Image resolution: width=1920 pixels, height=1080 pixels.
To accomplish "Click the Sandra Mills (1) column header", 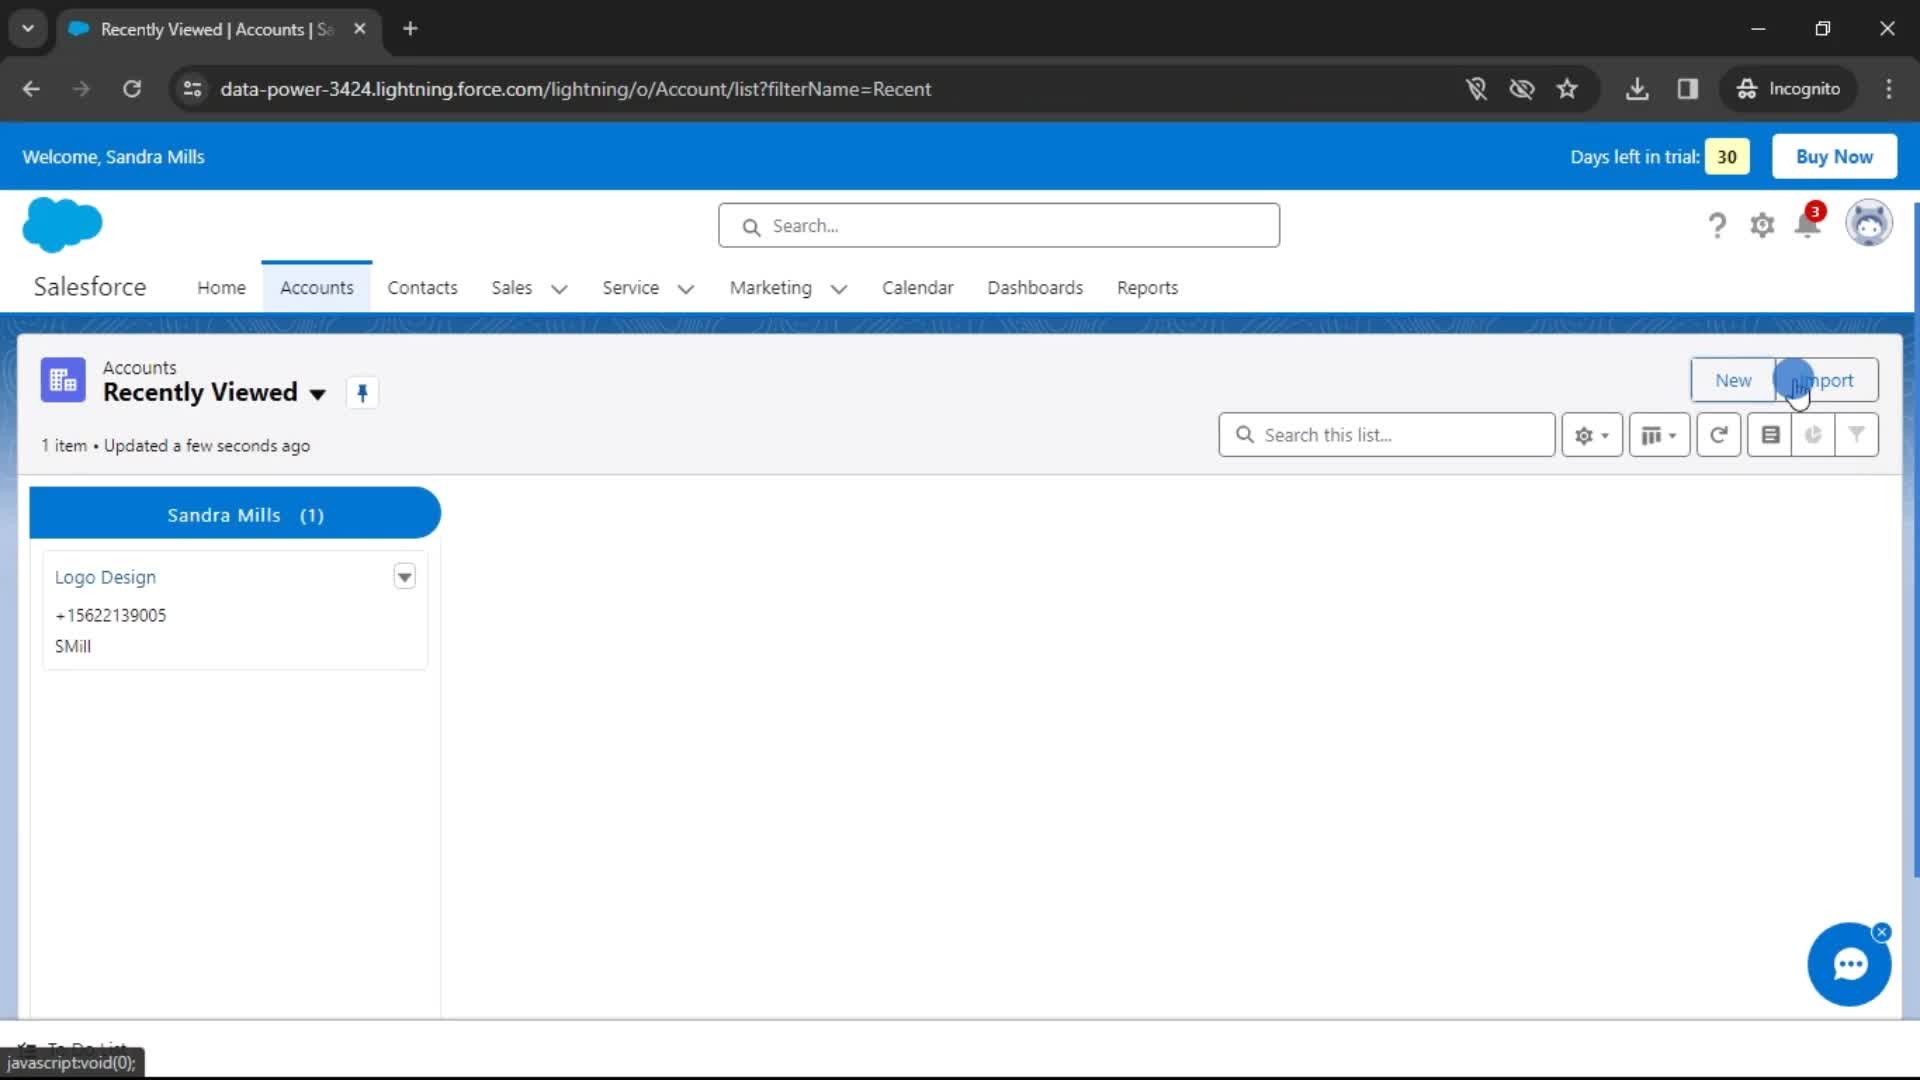I will click(x=235, y=514).
